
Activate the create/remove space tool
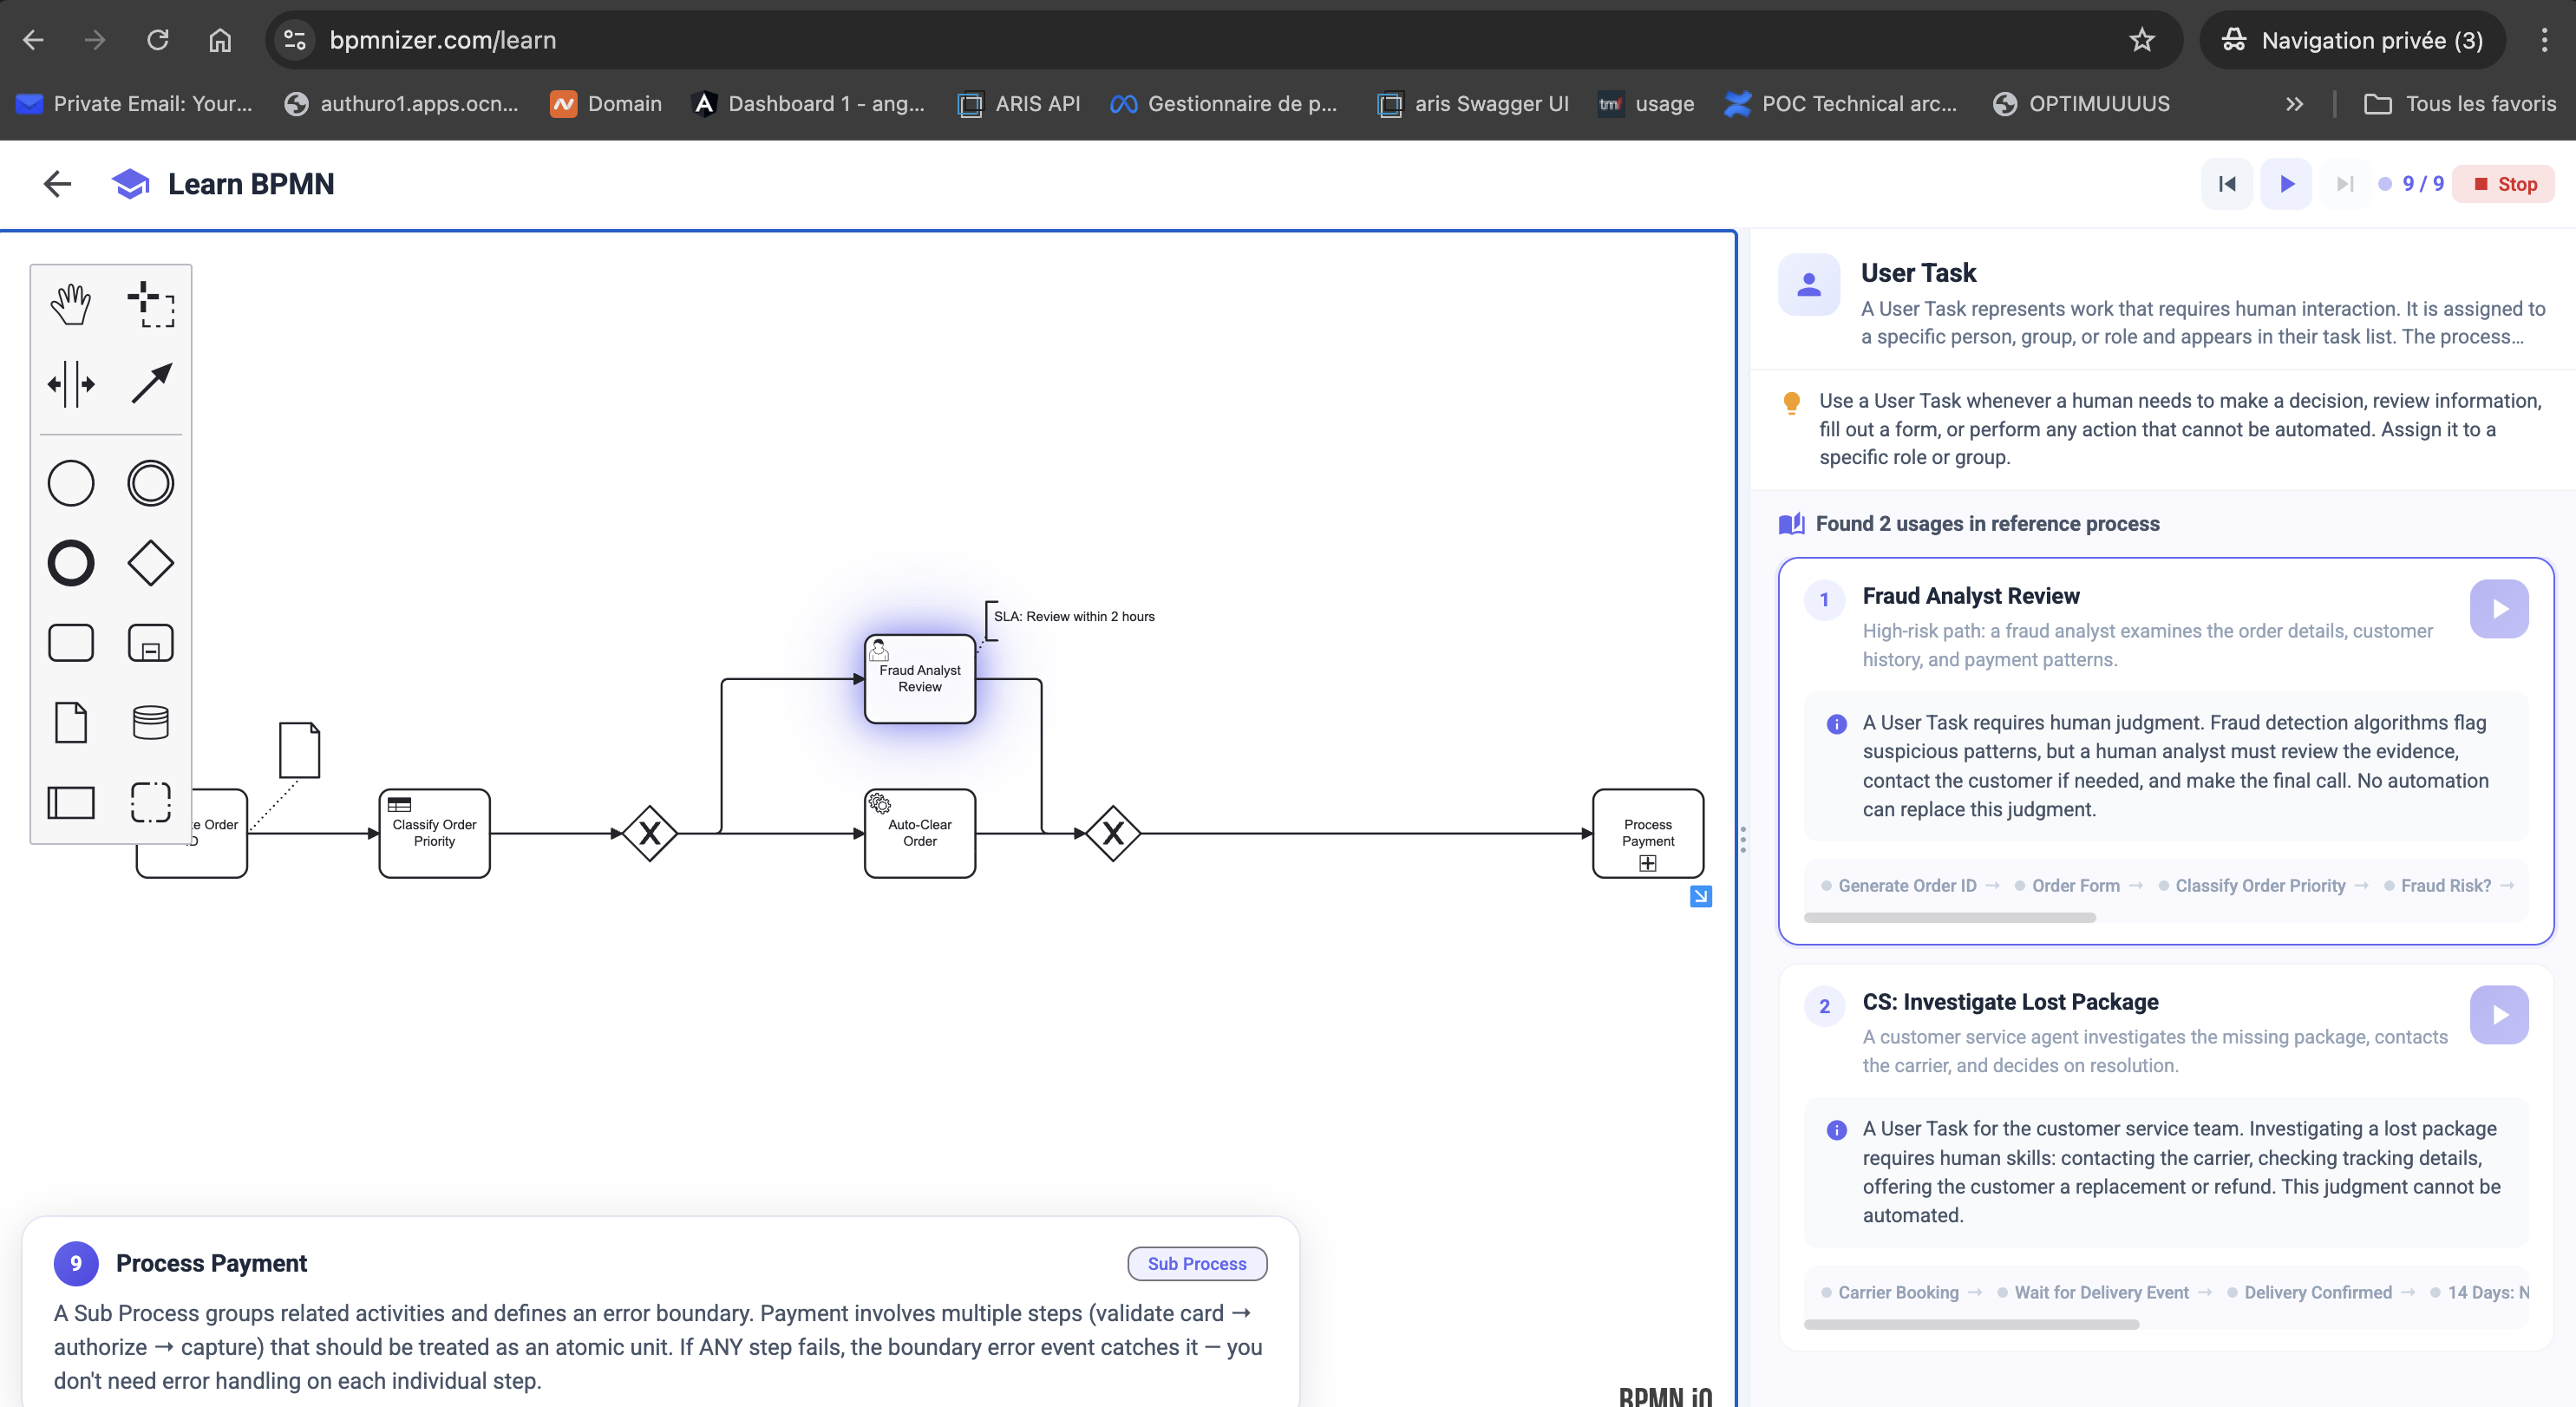tap(70, 384)
